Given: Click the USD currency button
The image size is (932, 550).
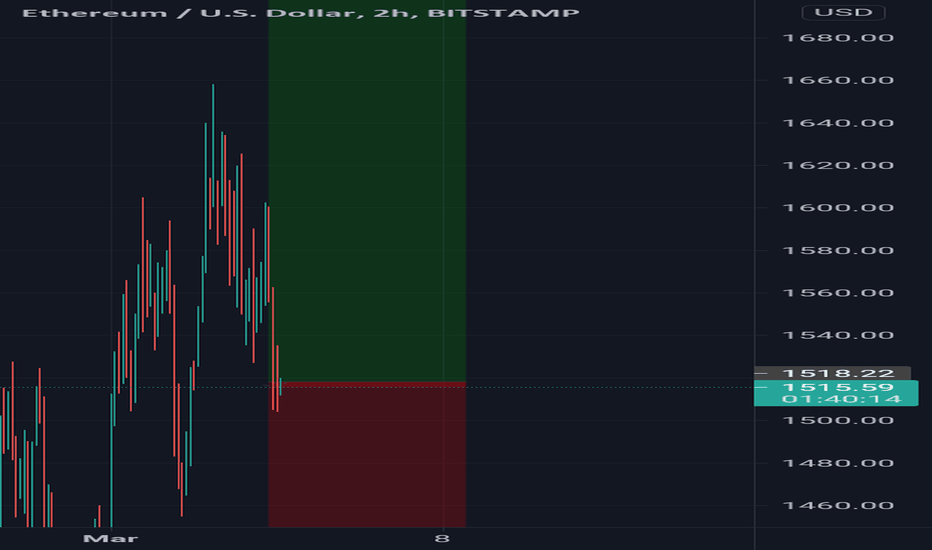Looking at the screenshot, I should pos(843,12).
